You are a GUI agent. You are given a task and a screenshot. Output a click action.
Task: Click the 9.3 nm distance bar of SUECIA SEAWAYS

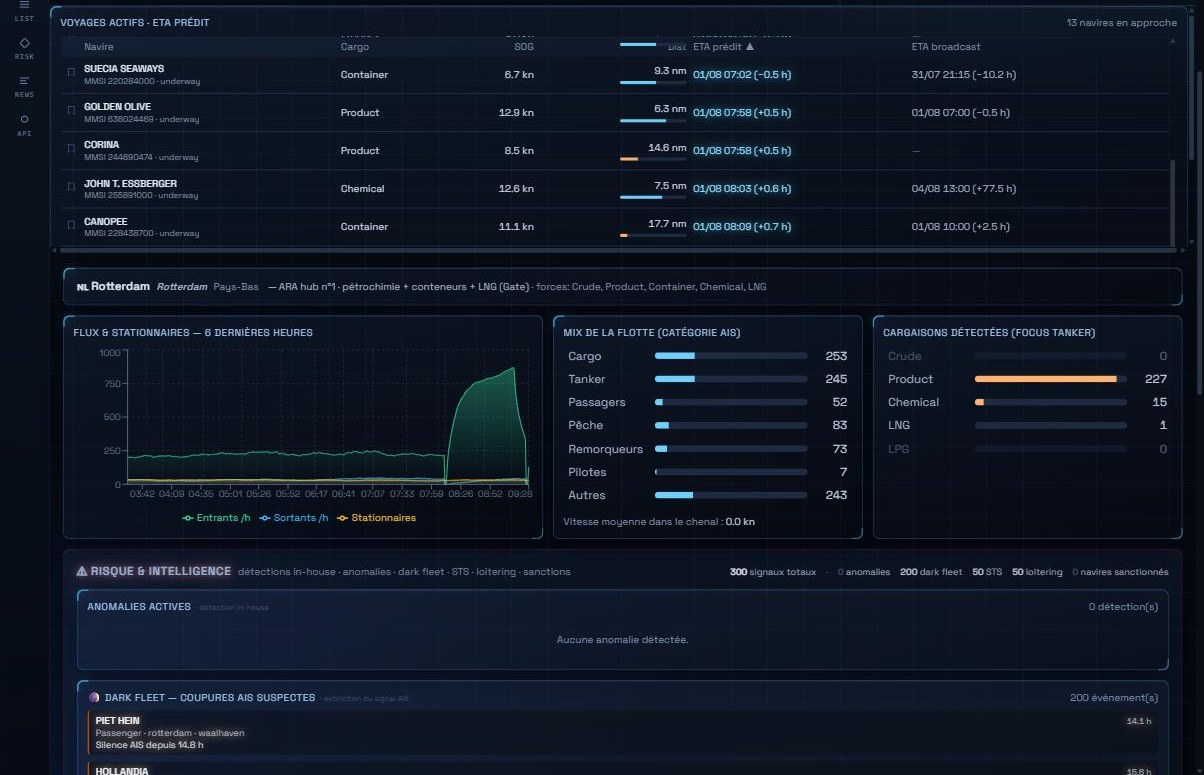click(x=653, y=83)
